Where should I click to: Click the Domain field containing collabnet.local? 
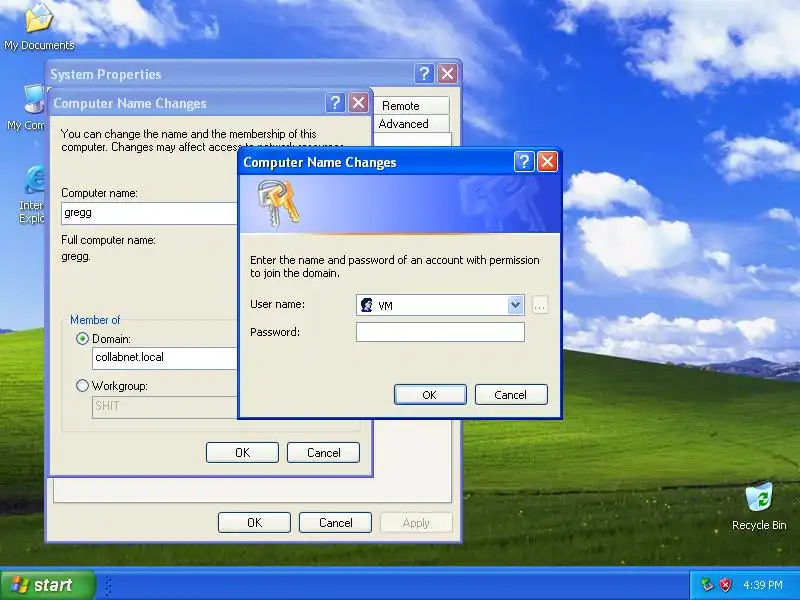[x=165, y=358]
